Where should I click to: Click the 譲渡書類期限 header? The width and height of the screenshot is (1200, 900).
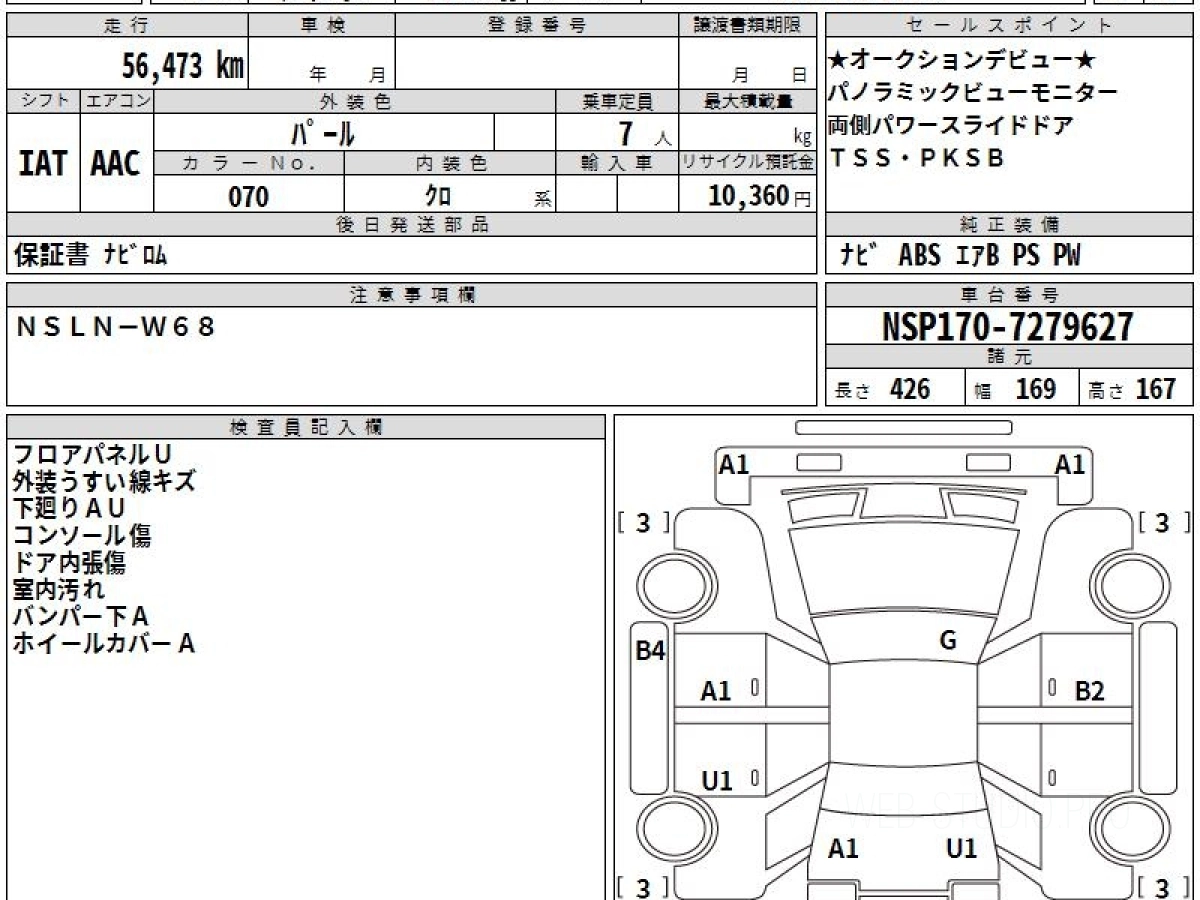749,26
